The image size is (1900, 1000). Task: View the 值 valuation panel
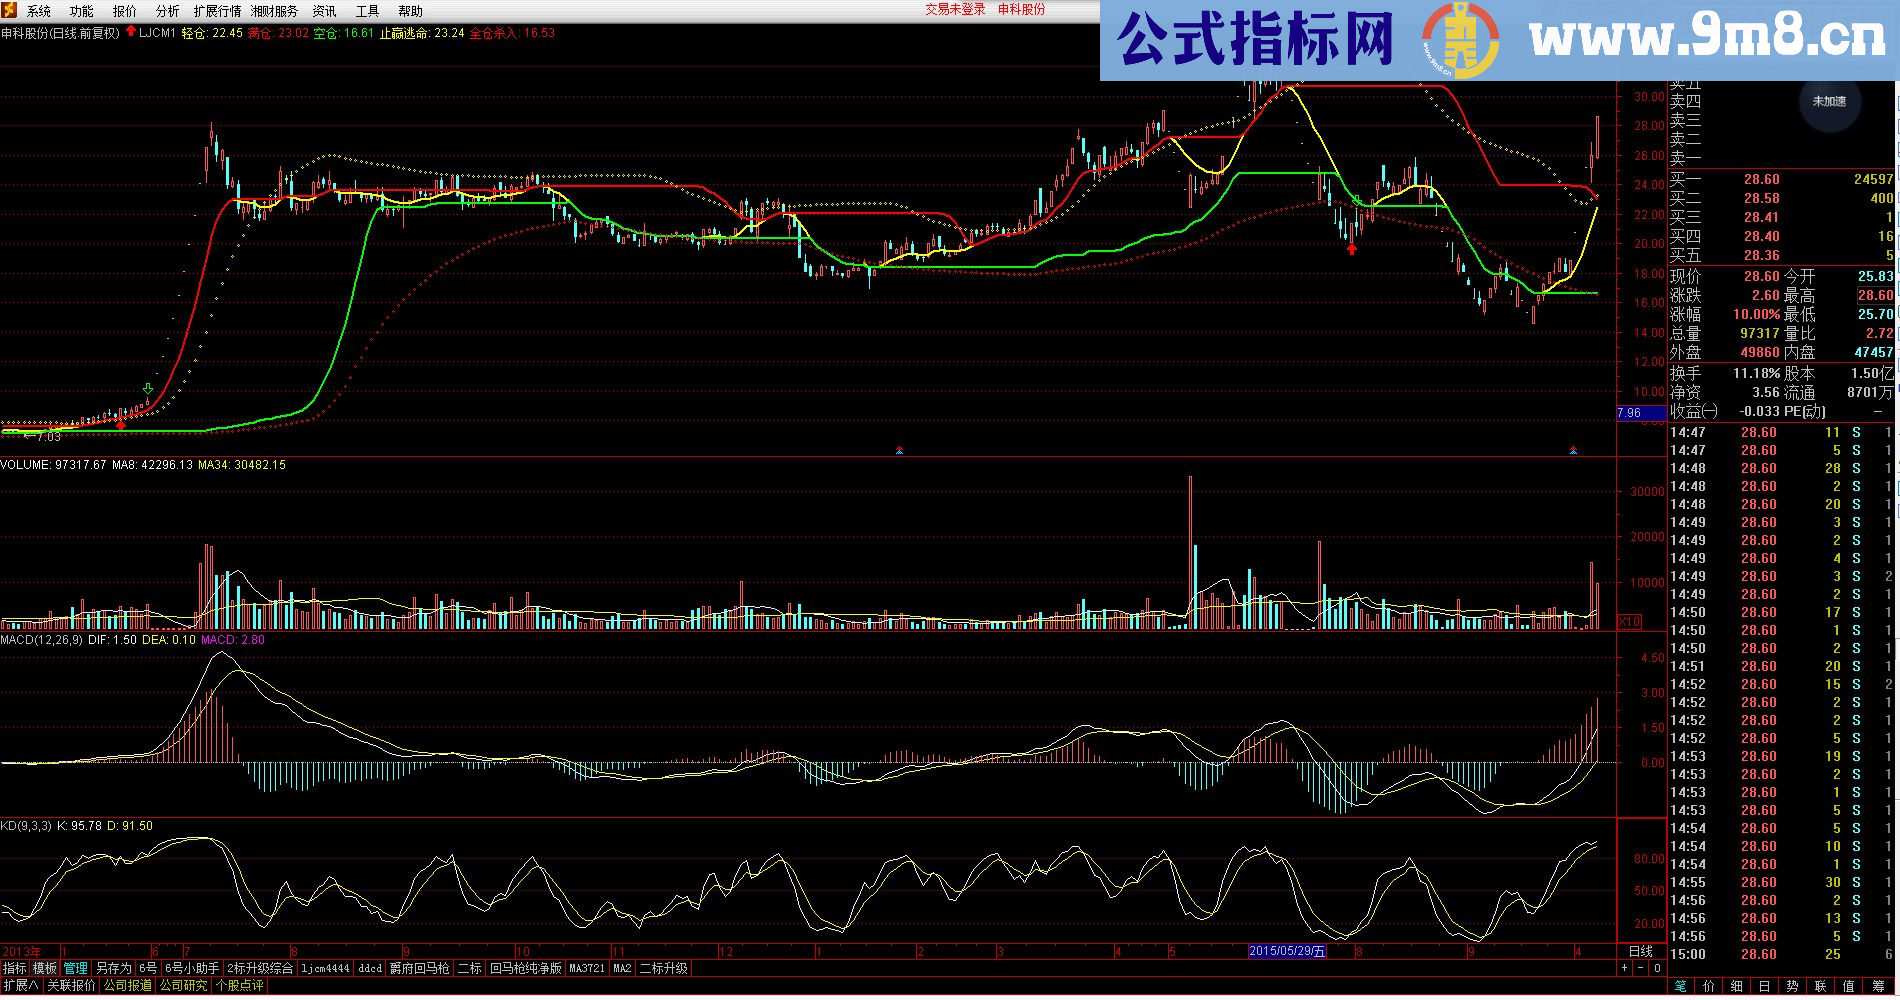click(1850, 986)
